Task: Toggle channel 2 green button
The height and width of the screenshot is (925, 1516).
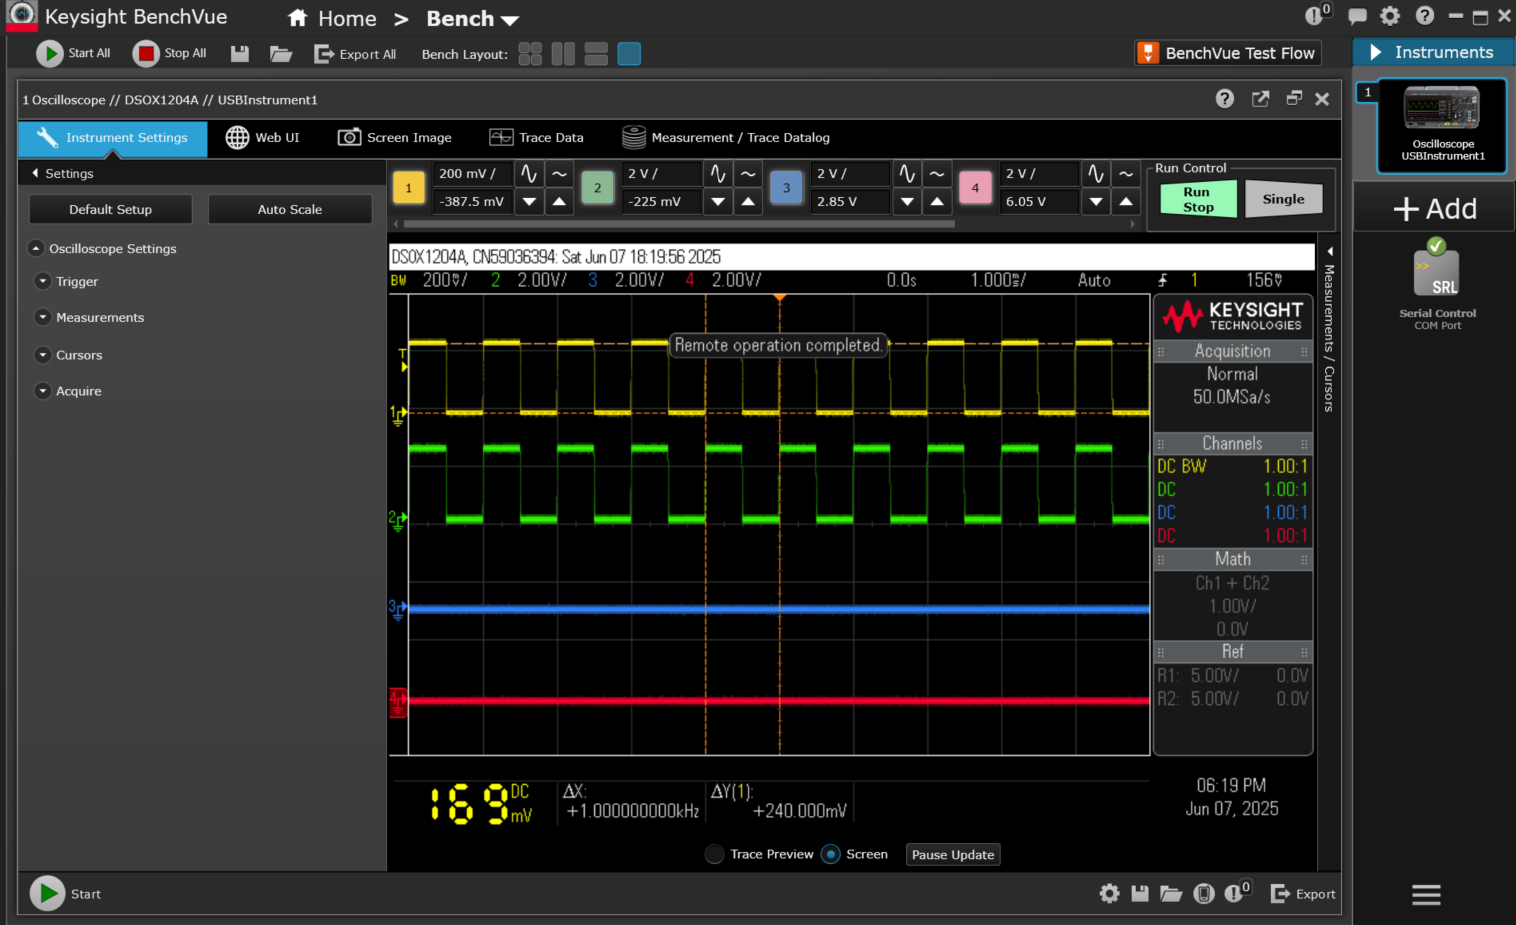Action: click(597, 188)
